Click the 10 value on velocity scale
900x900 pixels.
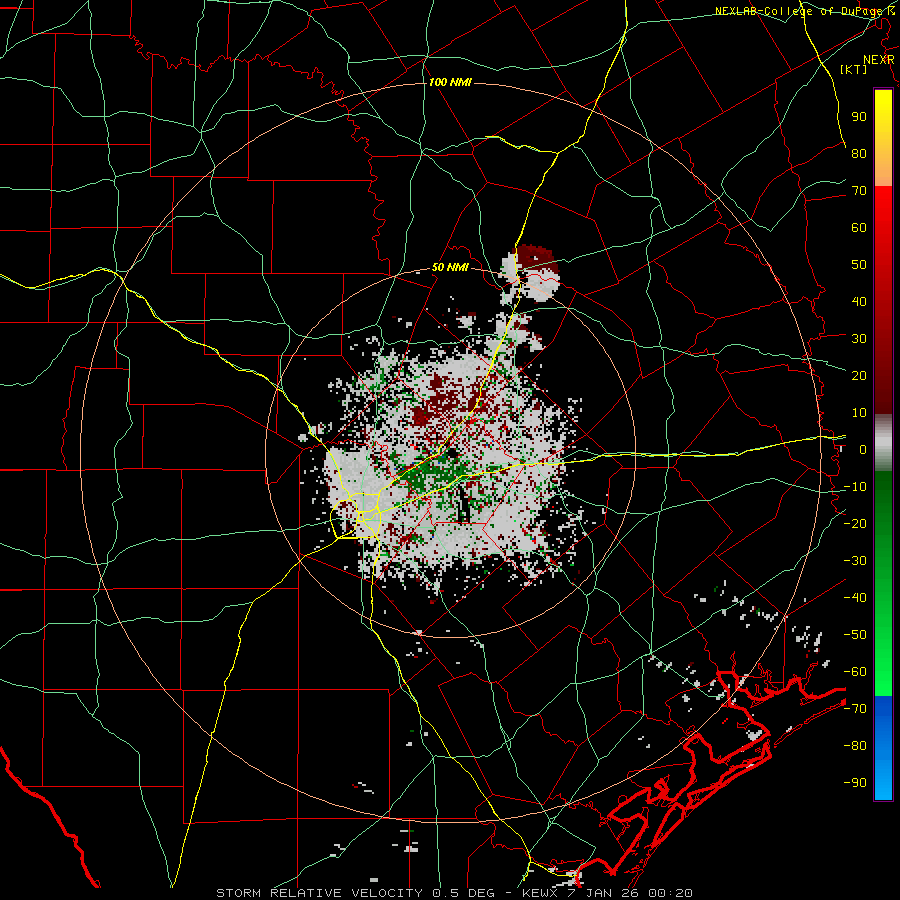point(859,413)
